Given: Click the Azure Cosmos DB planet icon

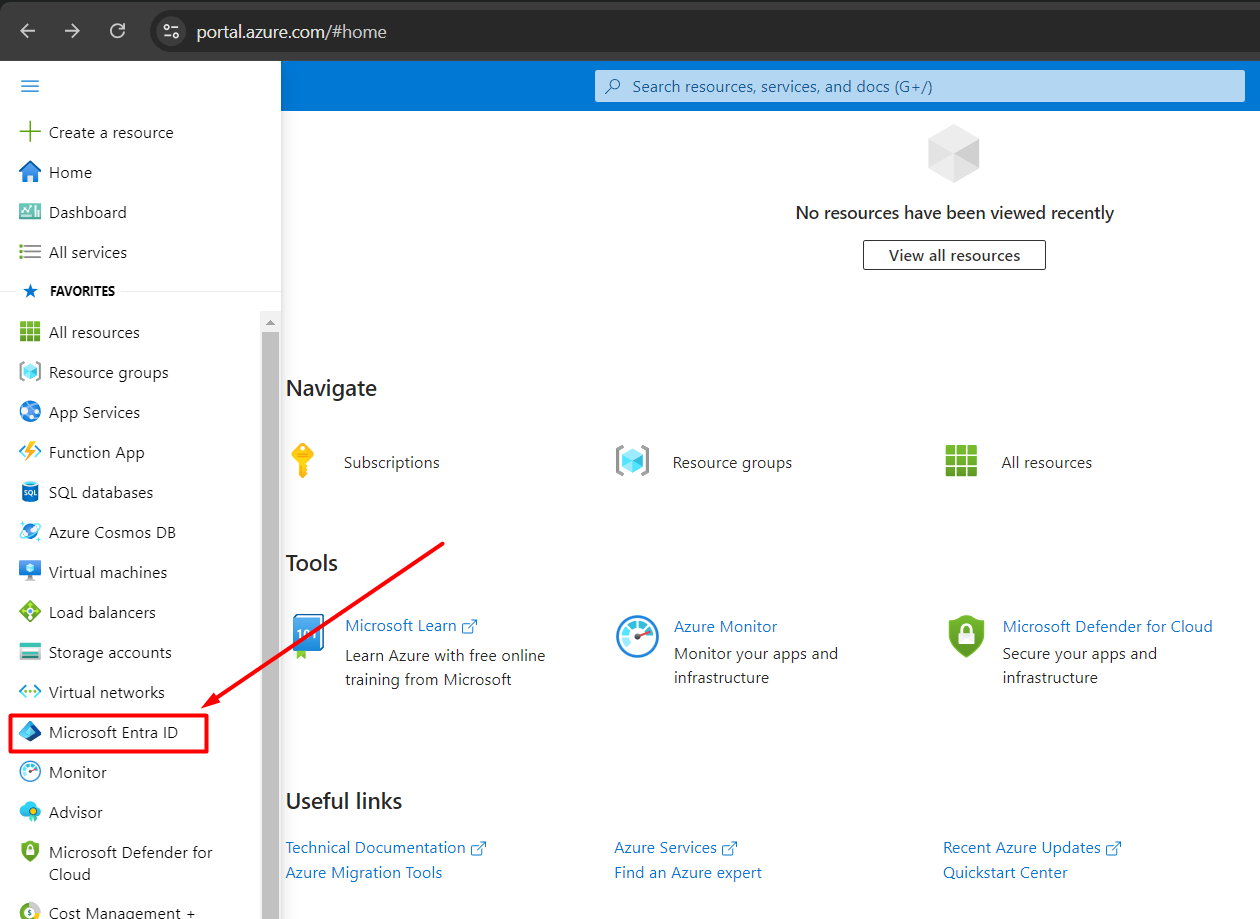Looking at the screenshot, I should click(30, 532).
